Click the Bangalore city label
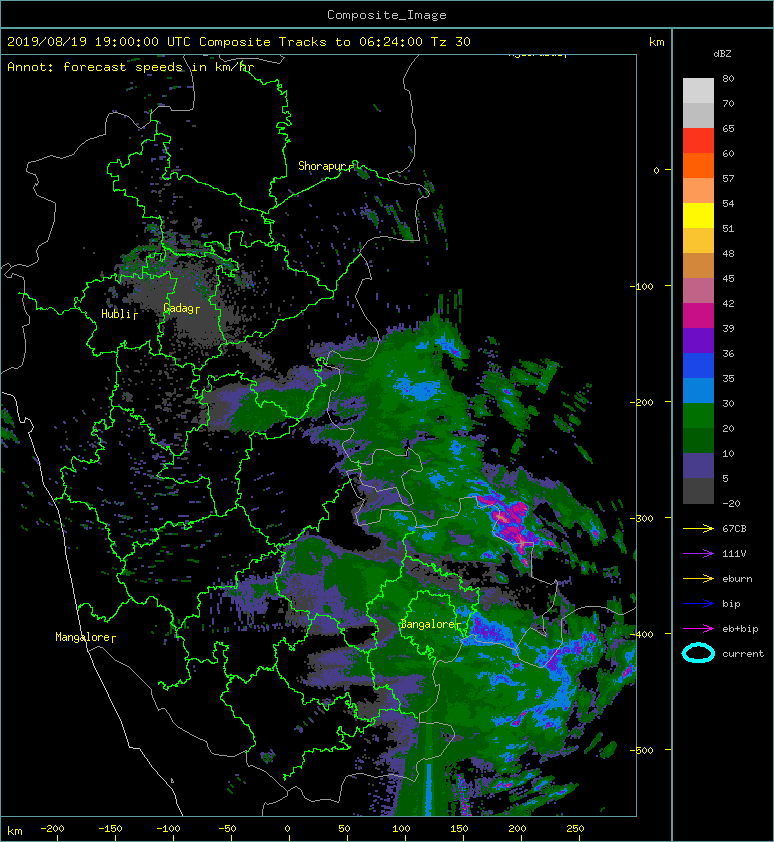 [430, 624]
